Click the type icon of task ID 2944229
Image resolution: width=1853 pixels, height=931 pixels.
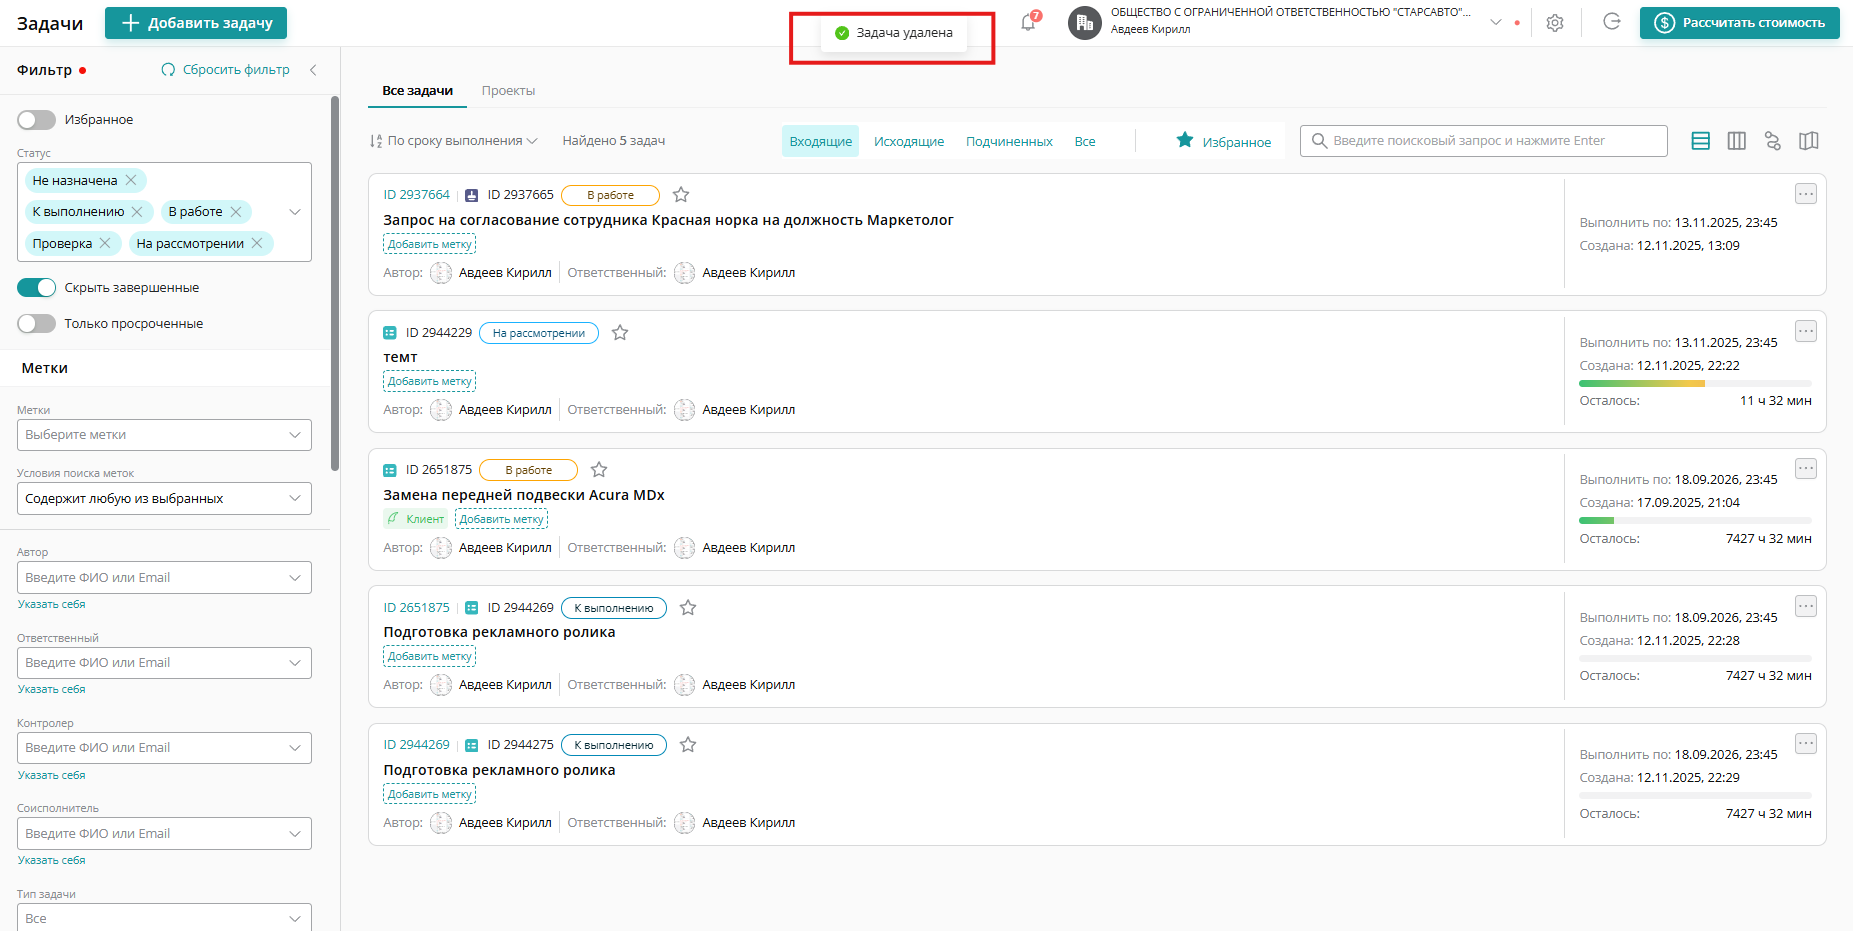click(390, 333)
